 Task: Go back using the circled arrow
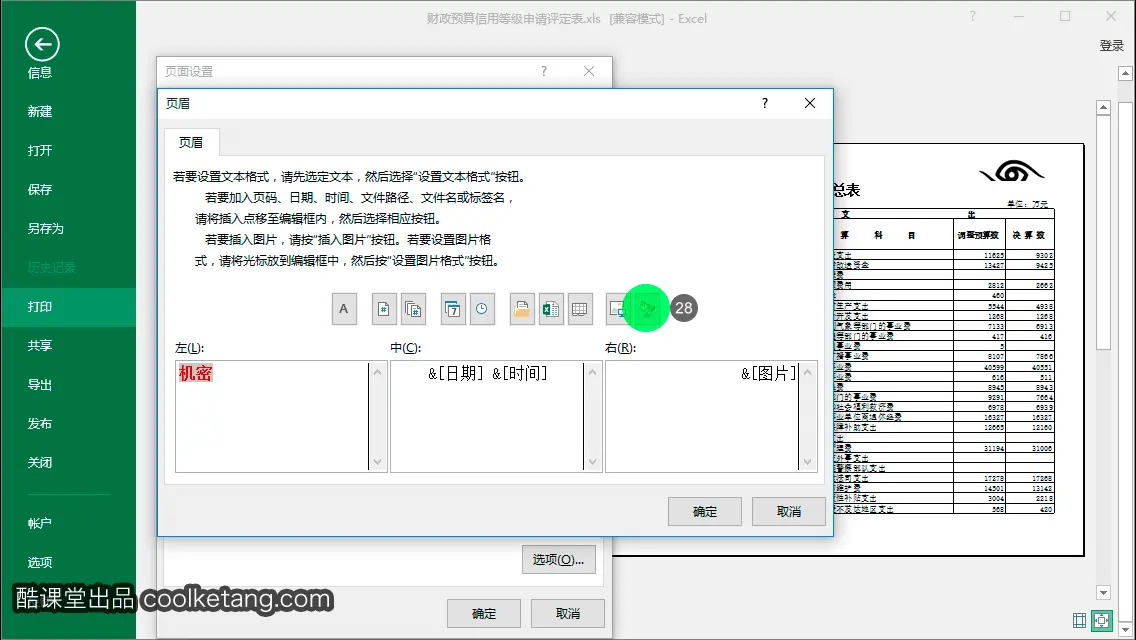point(42,45)
